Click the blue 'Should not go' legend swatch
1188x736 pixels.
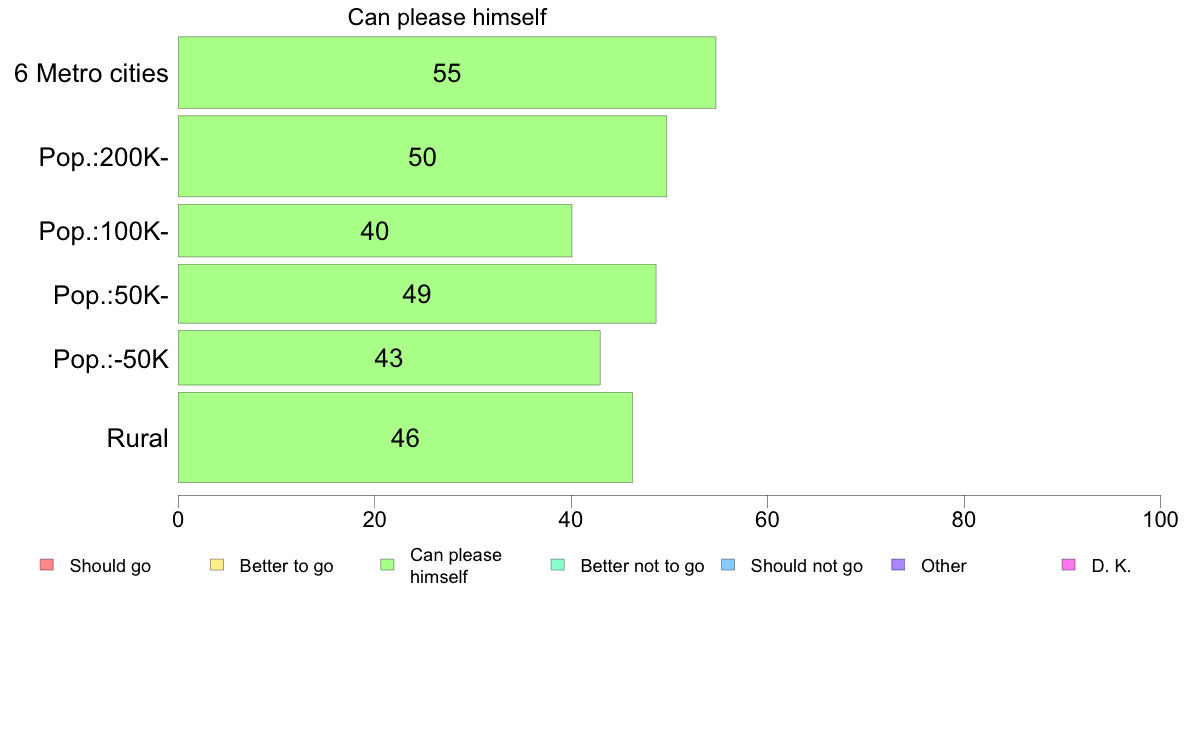click(x=728, y=565)
